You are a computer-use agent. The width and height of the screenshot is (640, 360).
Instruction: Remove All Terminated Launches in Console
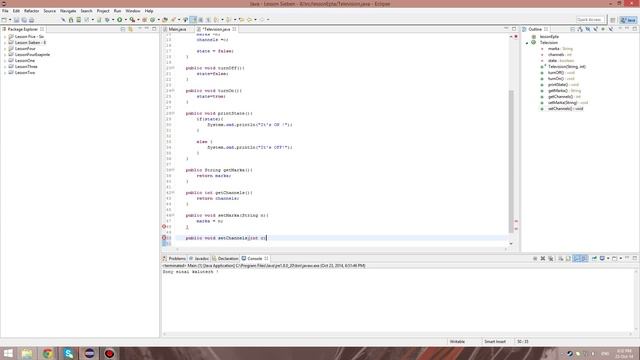click(x=551, y=258)
